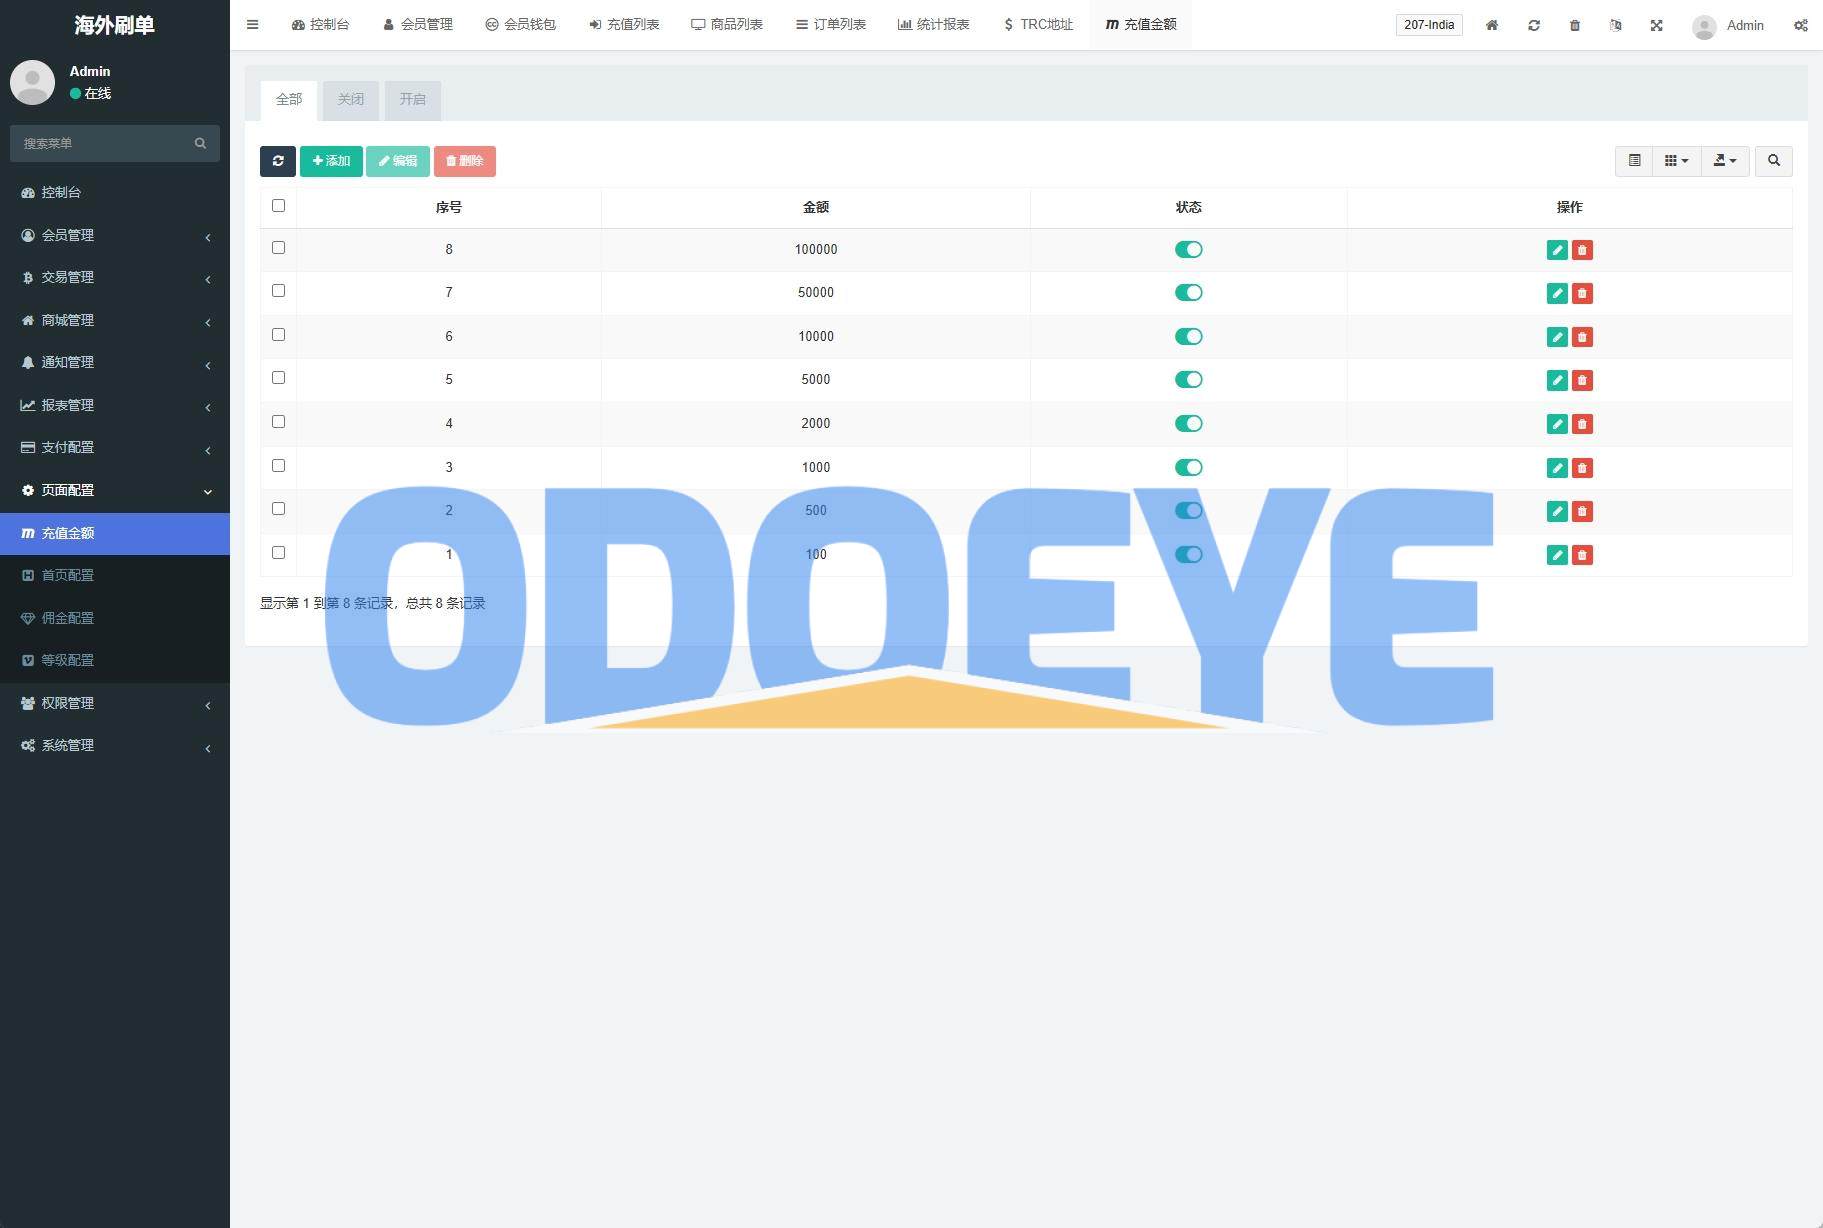The height and width of the screenshot is (1228, 1823).
Task: Expand 通知管理 in the sidebar
Action: coord(115,362)
